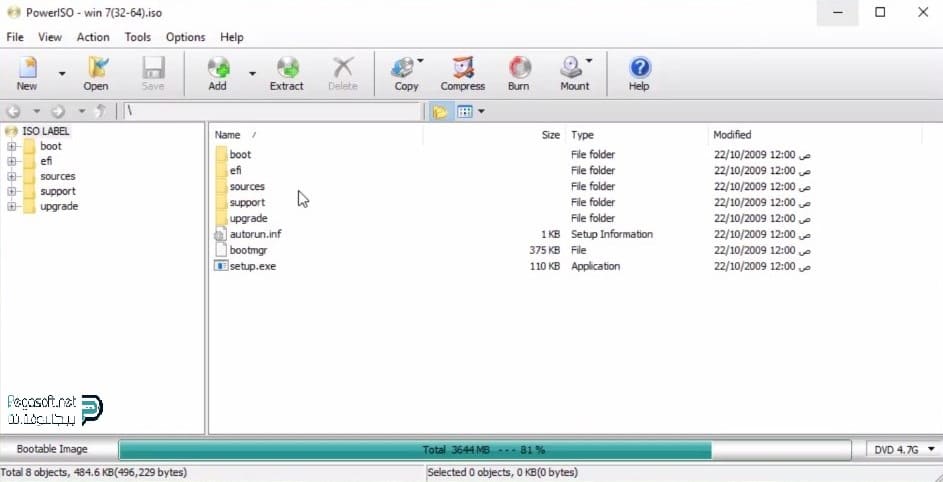
Task: Open the view mode dropdown arrow
Action: (481, 112)
